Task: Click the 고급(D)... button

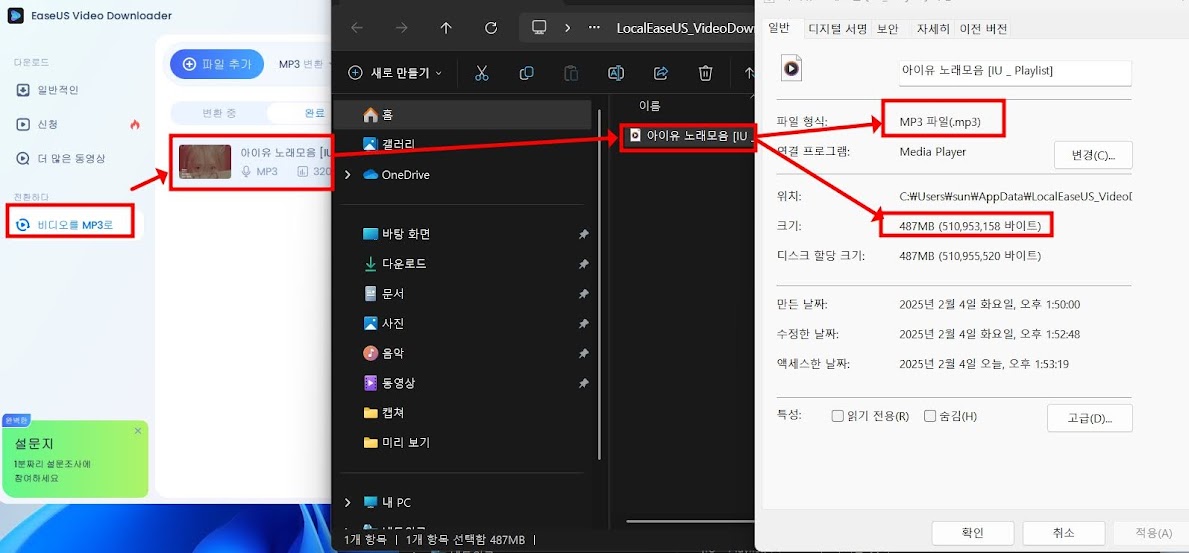Action: click(1090, 418)
